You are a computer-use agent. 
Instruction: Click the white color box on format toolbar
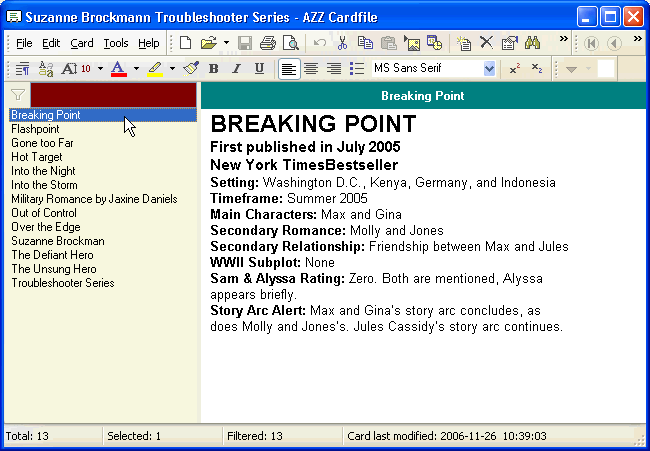(x=606, y=69)
